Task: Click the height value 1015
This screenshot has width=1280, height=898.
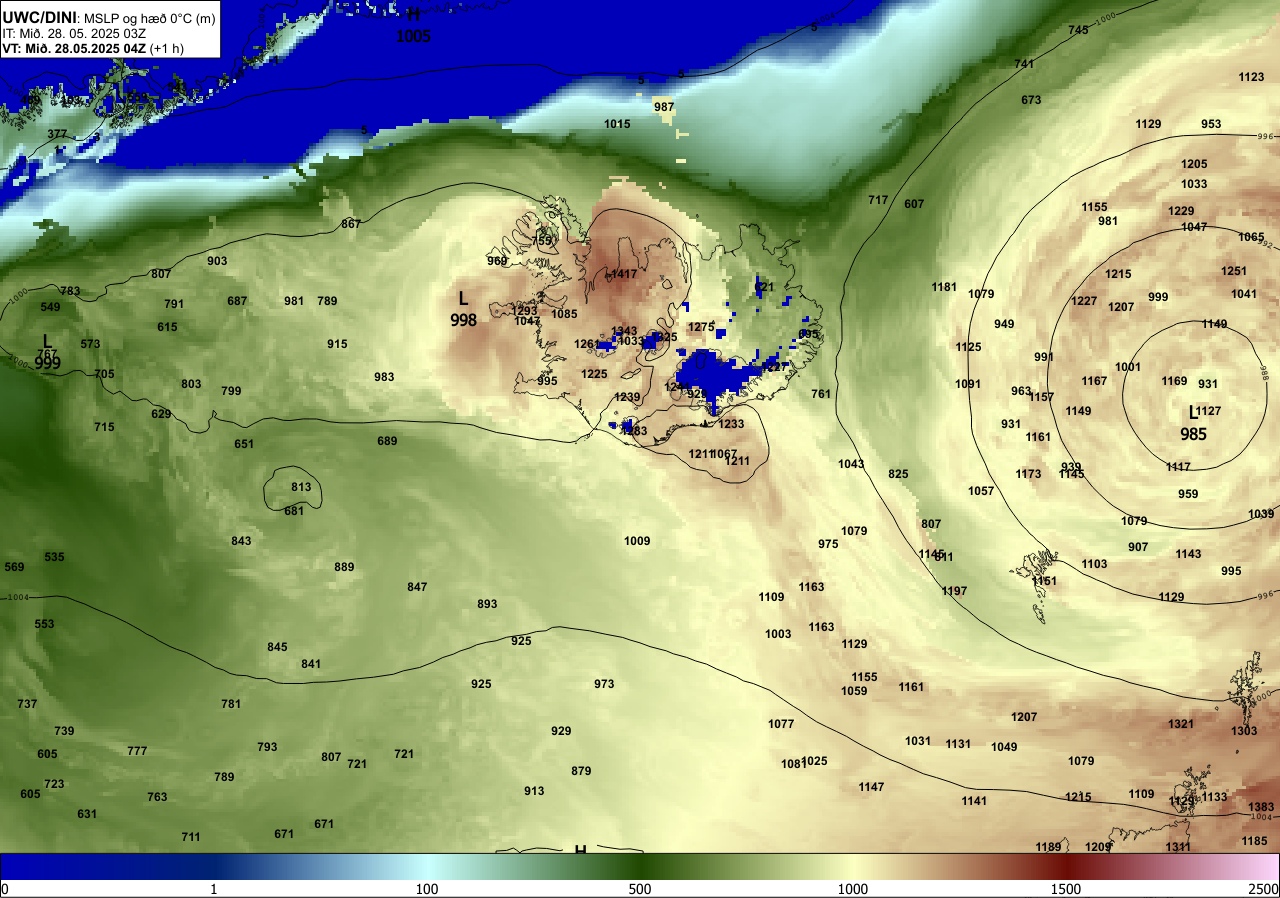Action: pyautogui.click(x=617, y=124)
